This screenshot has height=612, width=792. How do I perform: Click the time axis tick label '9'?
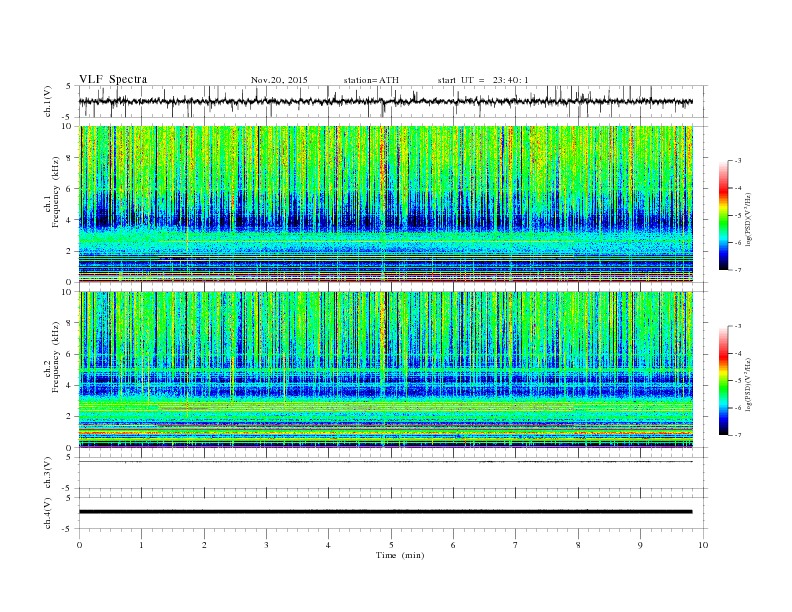pos(640,545)
